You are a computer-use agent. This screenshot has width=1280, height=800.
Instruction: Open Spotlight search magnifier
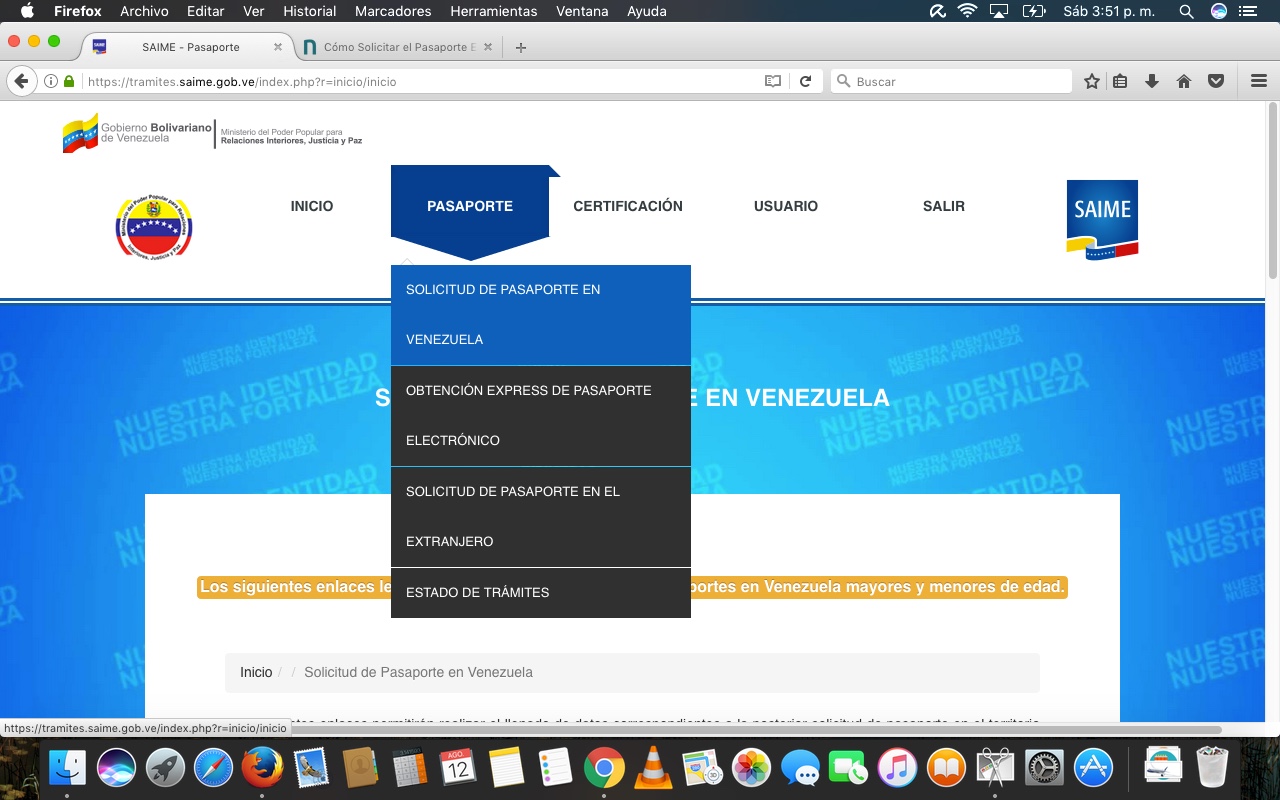coord(1186,11)
